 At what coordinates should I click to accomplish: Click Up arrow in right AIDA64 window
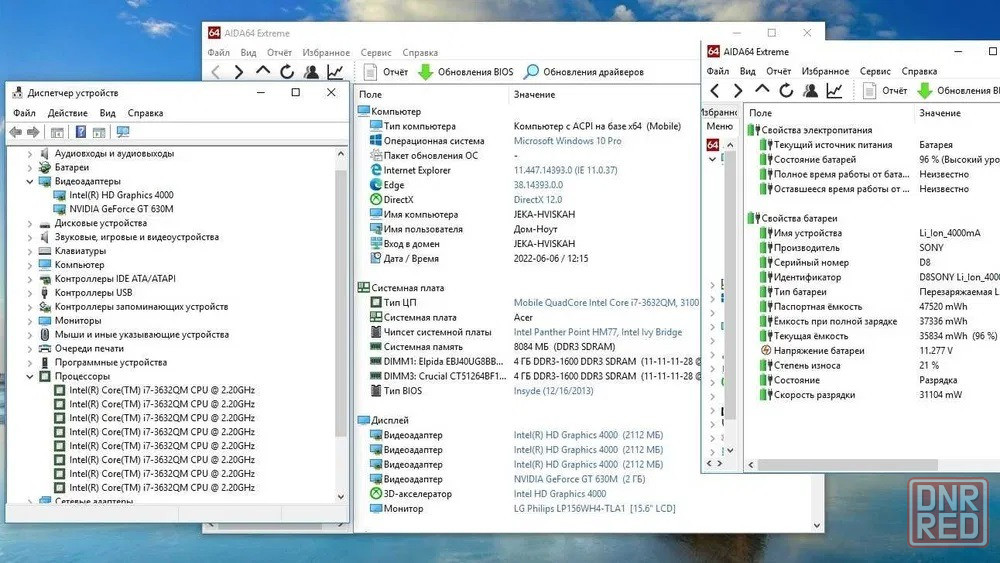[762, 90]
